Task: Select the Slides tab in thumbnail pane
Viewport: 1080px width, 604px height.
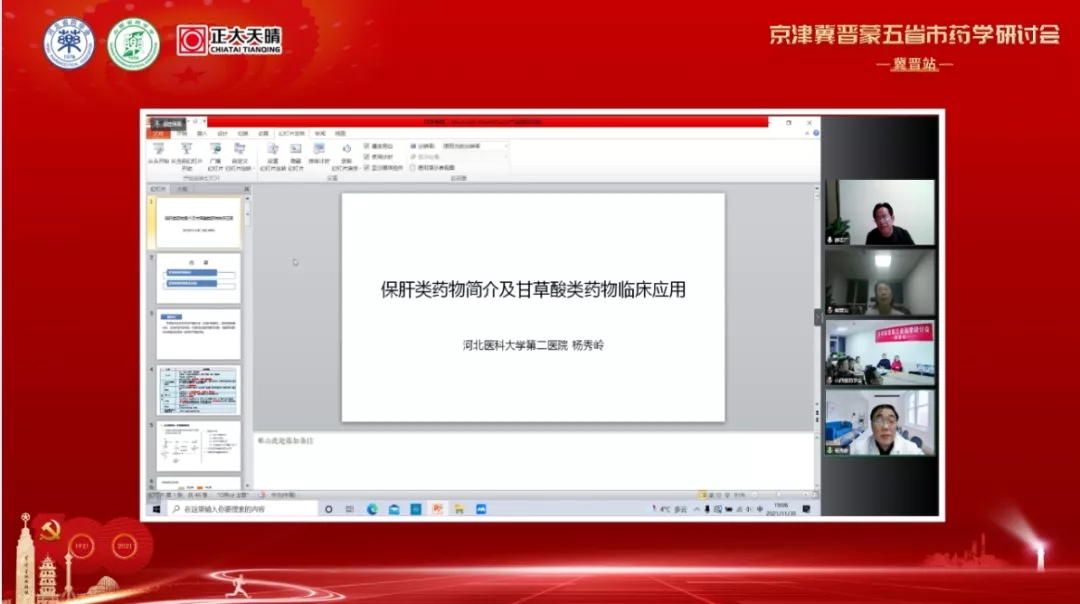Action: coord(158,189)
